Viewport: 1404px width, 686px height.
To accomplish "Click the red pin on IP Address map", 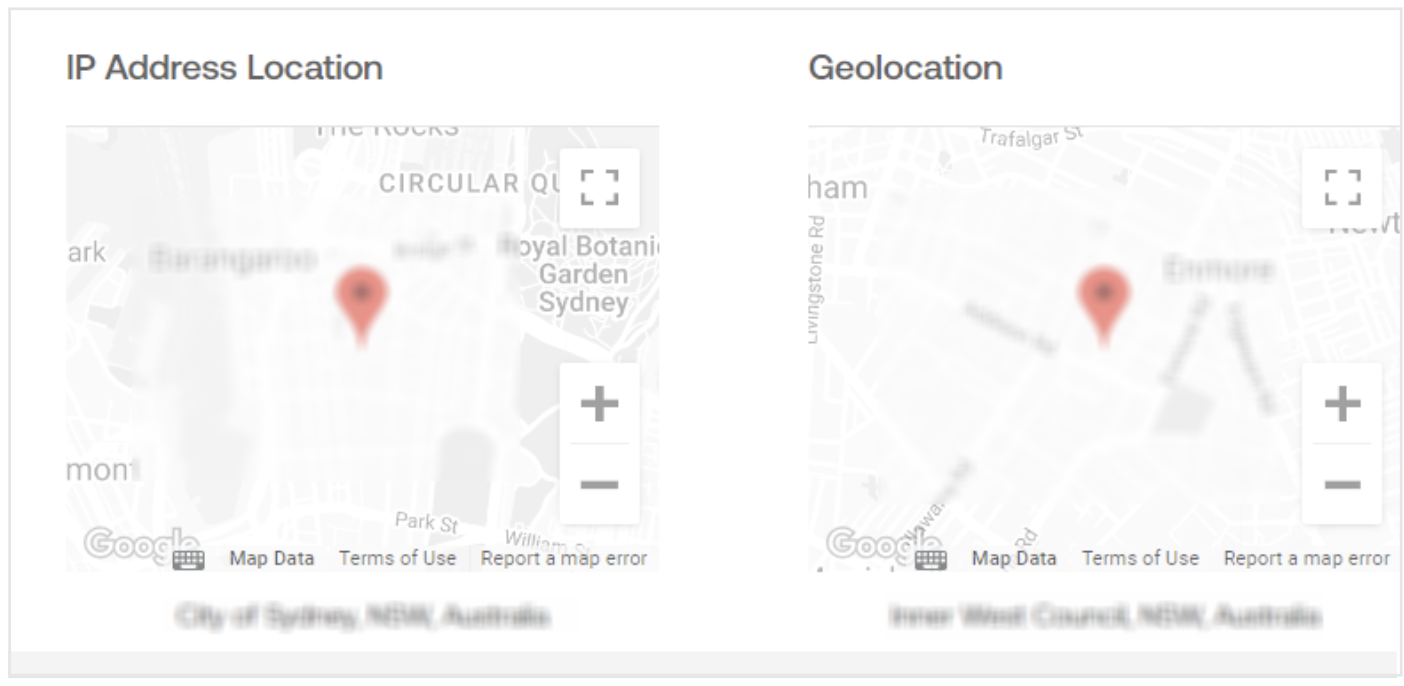I will [361, 298].
